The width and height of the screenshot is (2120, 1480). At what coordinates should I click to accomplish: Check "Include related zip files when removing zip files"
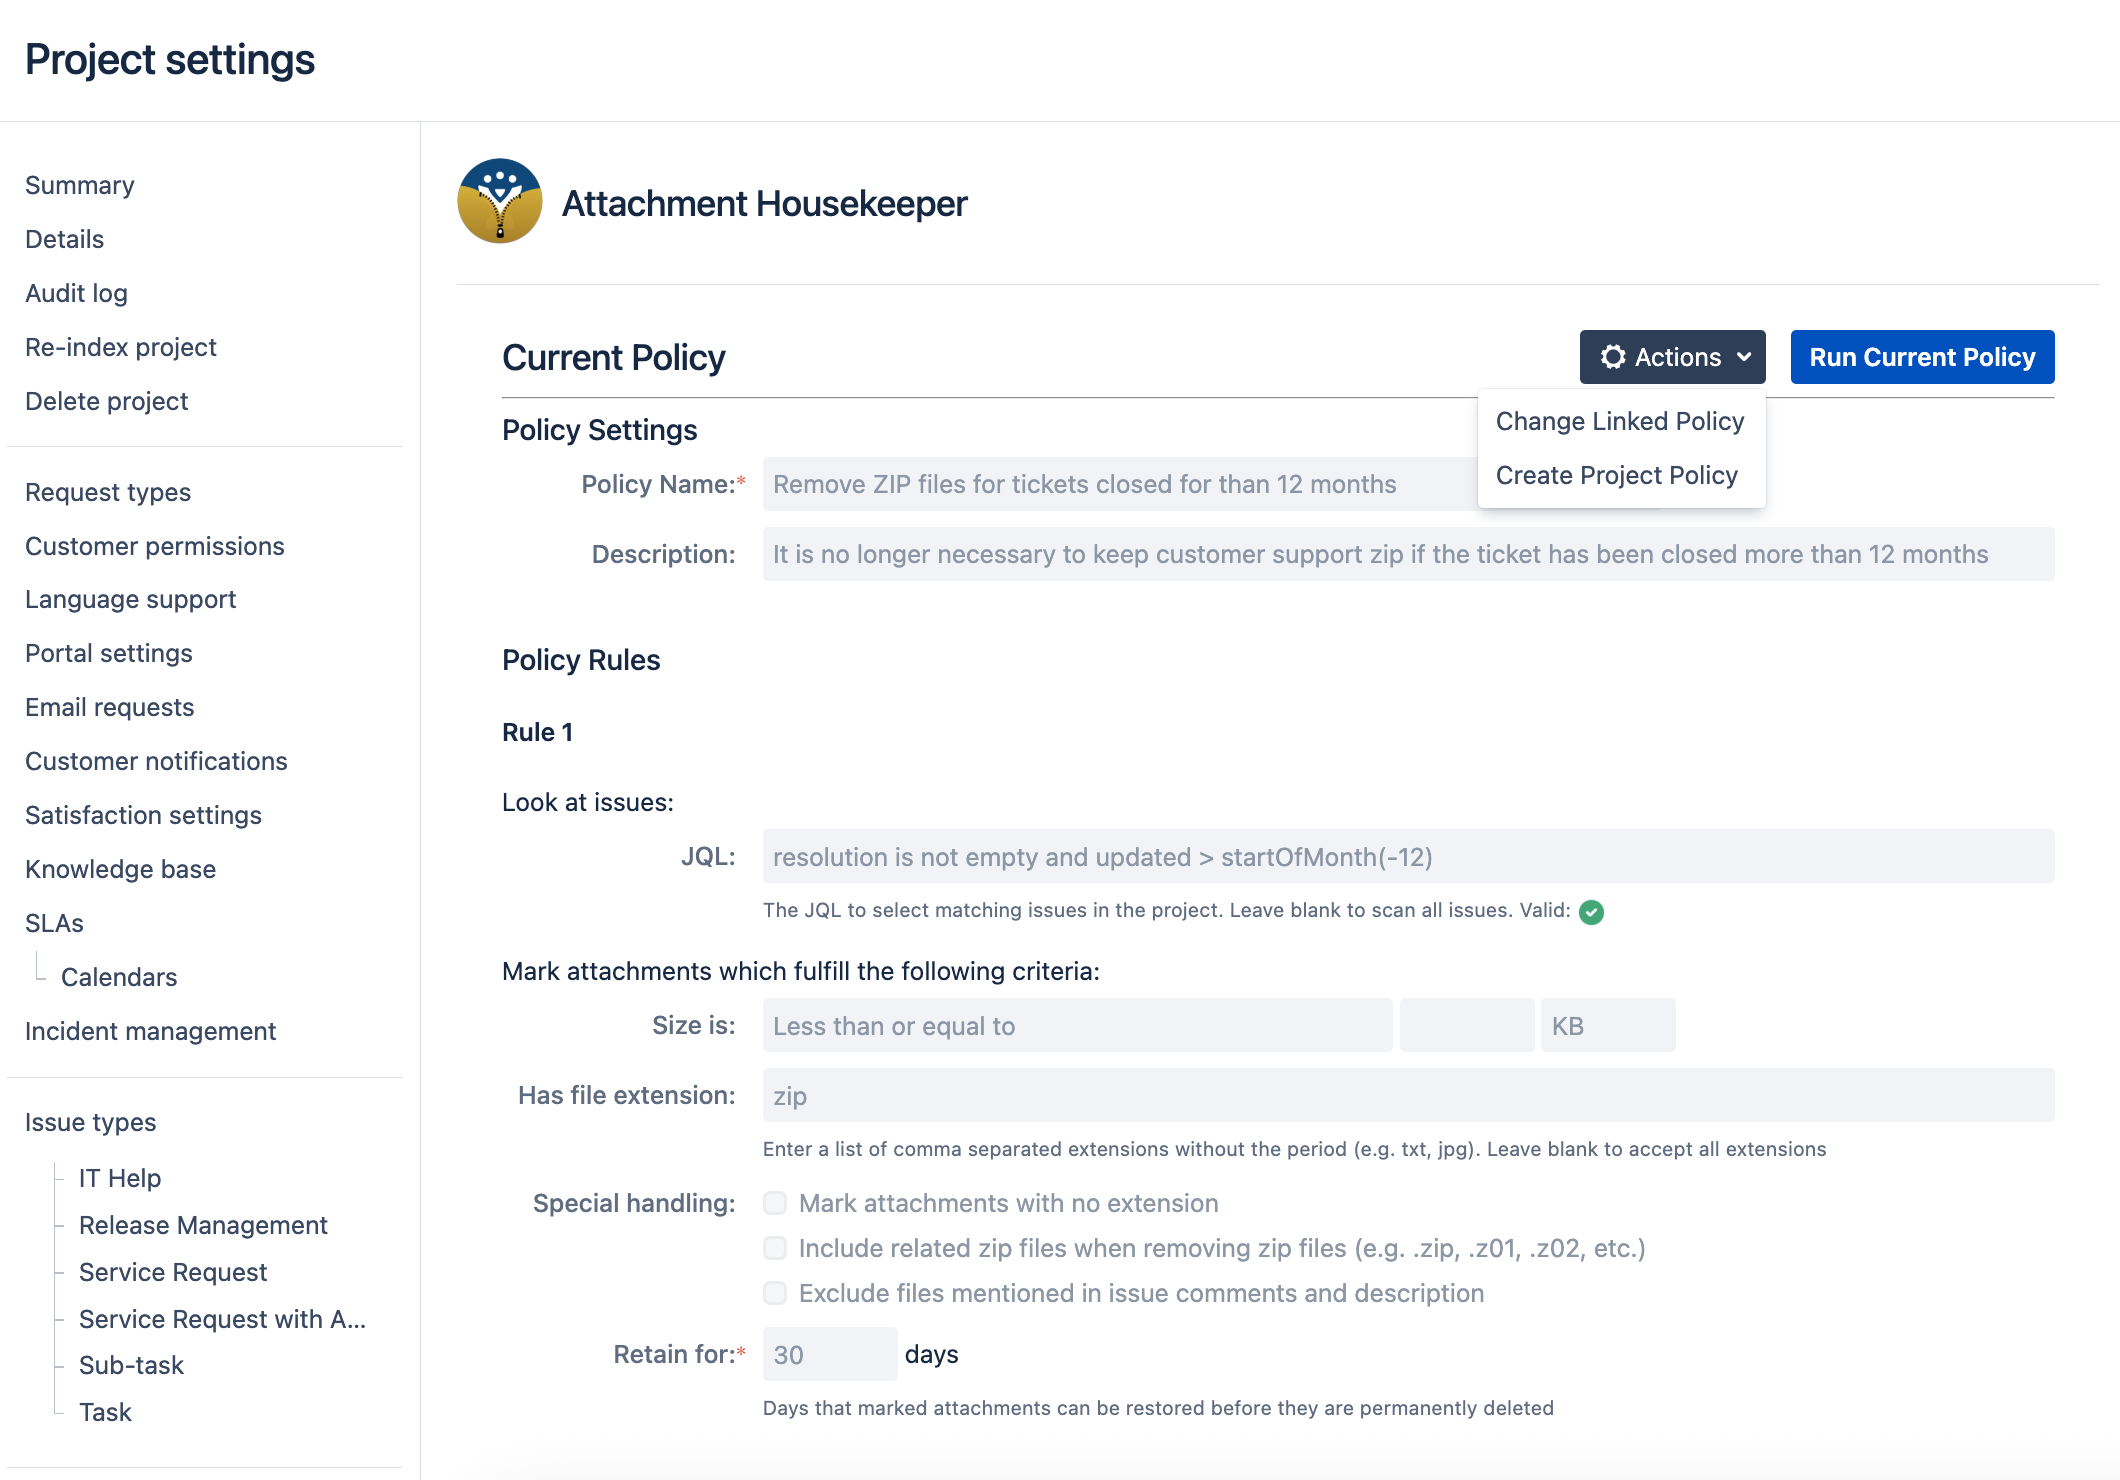[x=775, y=1248]
